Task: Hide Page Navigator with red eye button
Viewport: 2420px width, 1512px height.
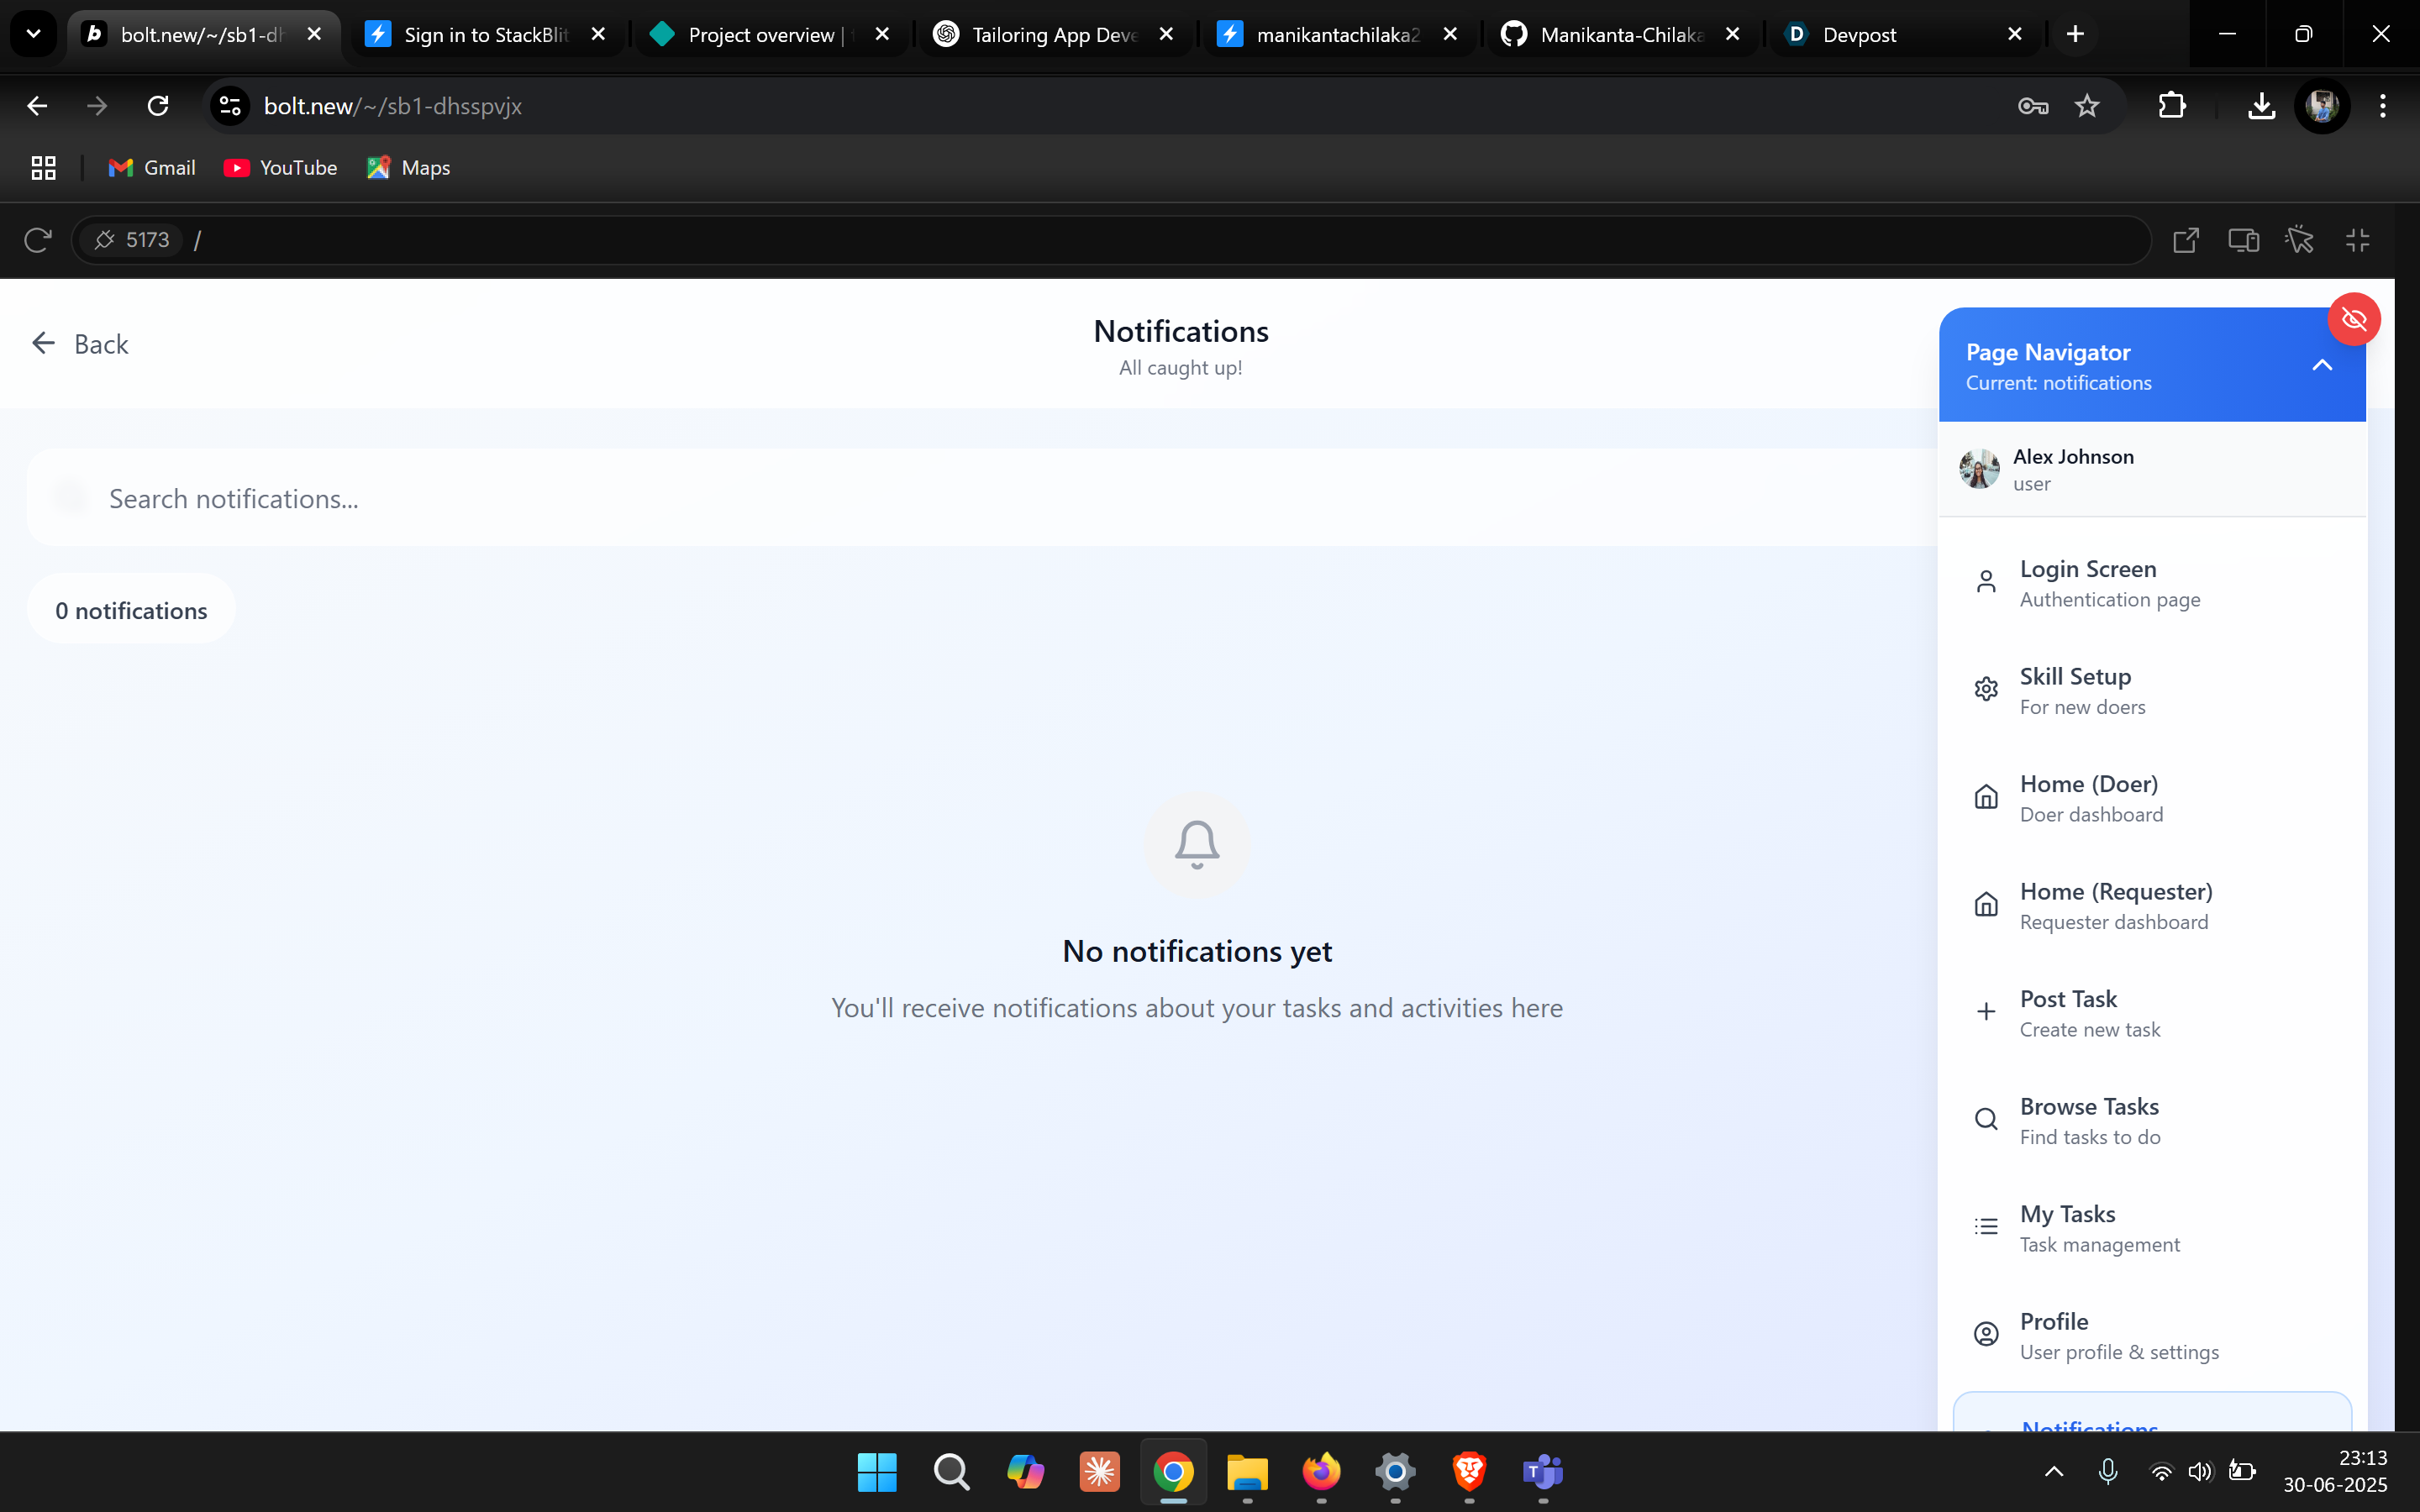Action: pos(2353,320)
